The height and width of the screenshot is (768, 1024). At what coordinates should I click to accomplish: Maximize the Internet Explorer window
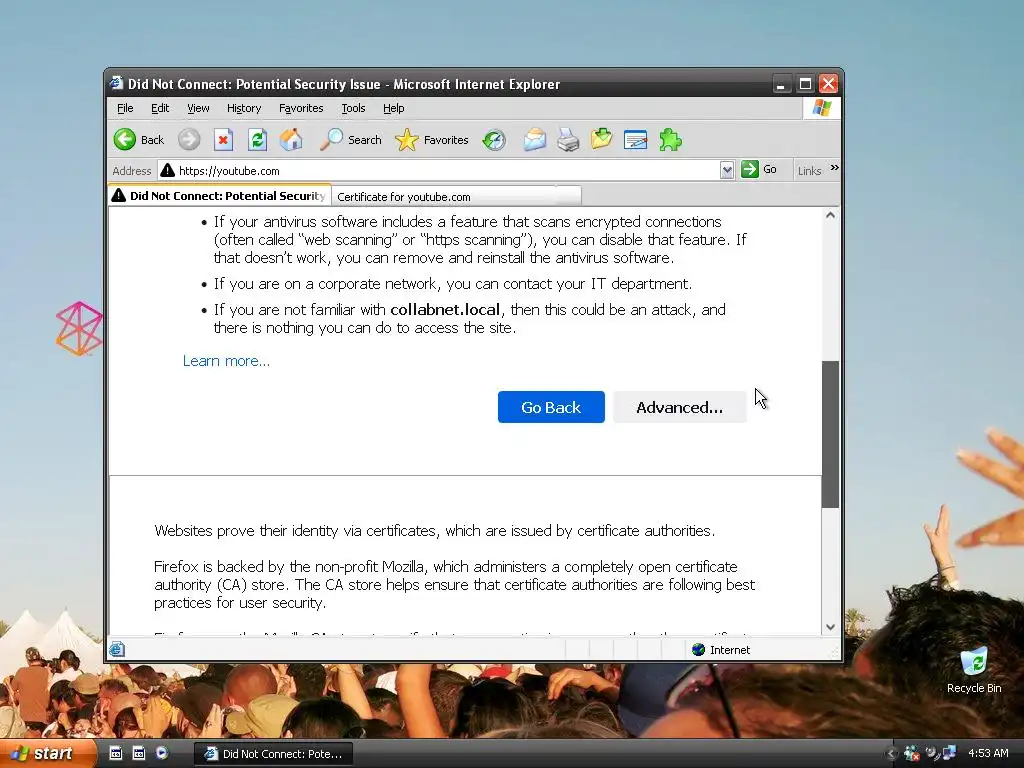click(805, 84)
